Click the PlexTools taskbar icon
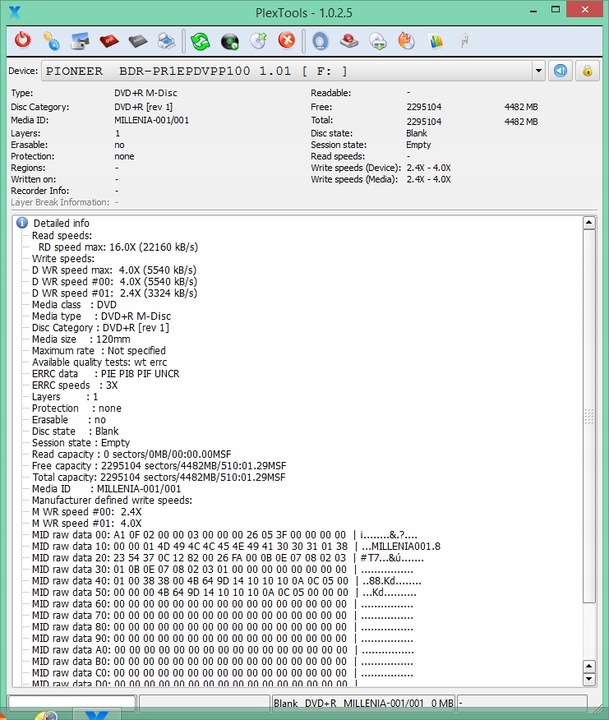Image resolution: width=609 pixels, height=720 pixels. [x=97, y=714]
